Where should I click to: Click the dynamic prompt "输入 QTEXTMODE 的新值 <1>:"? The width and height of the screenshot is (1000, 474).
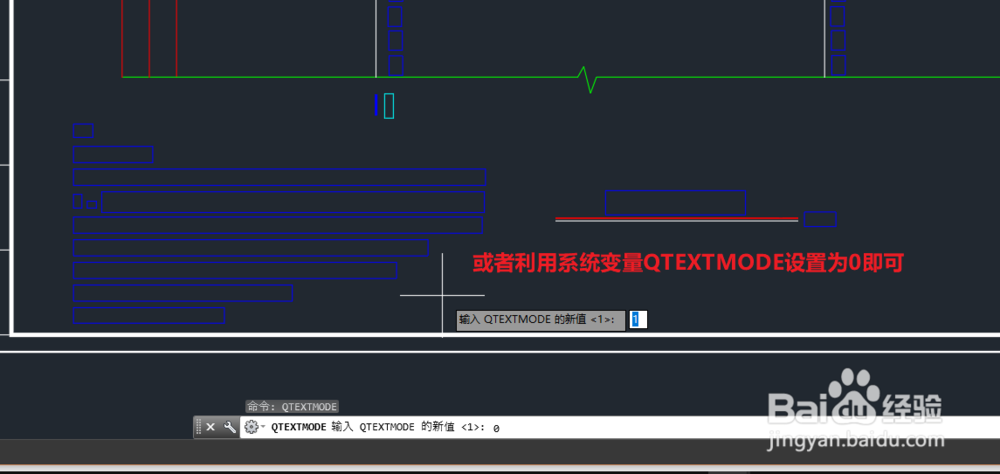541,320
